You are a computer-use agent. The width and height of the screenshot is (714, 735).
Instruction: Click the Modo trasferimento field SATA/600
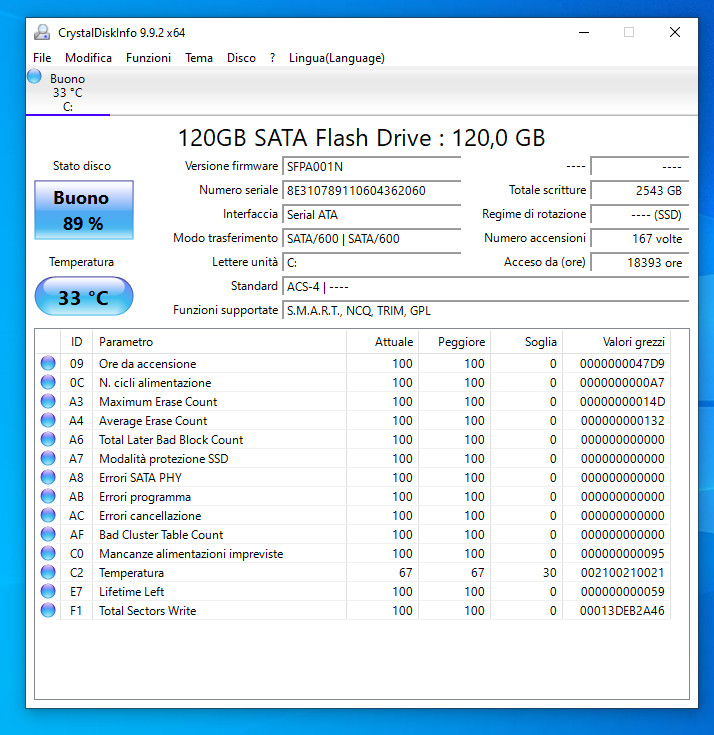(372, 239)
